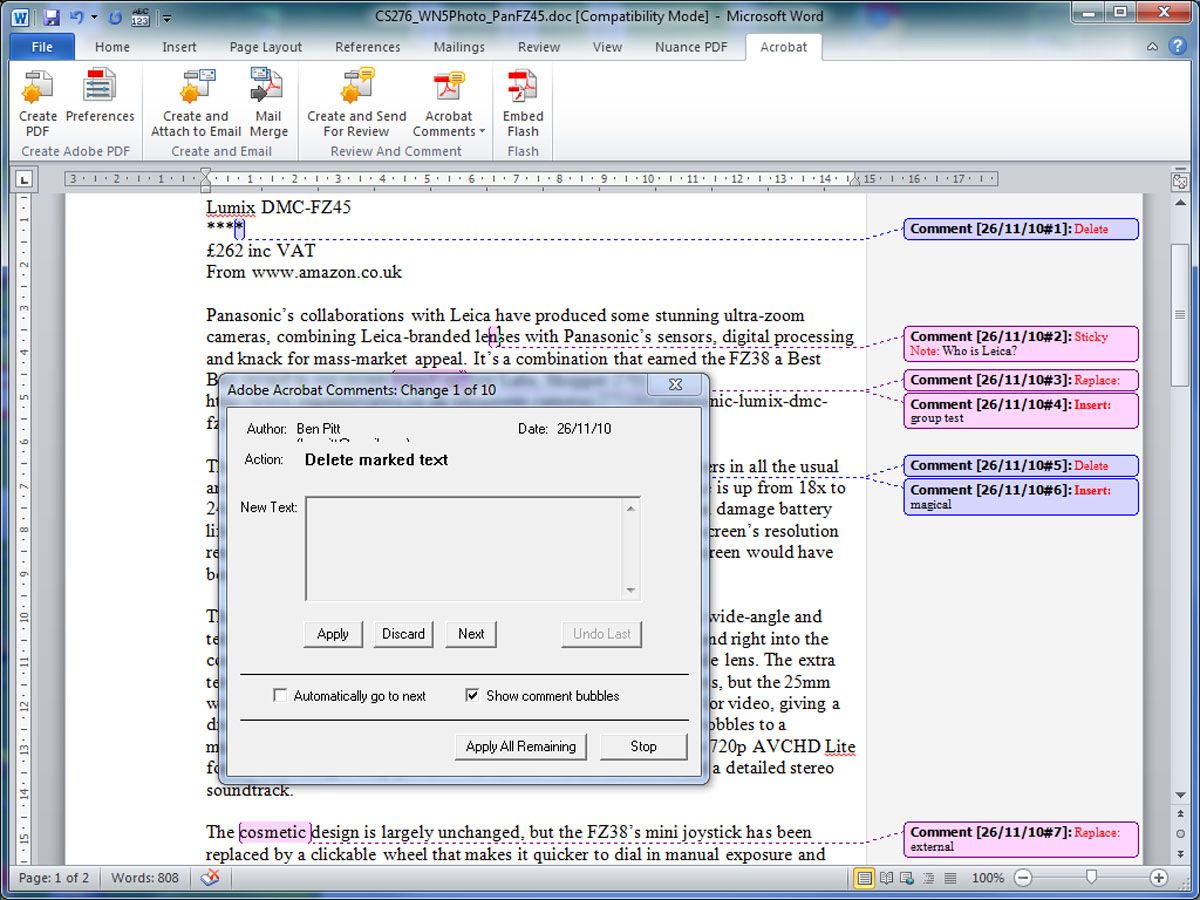
Task: Run the spelling and grammar check icon
Action: pyautogui.click(x=142, y=17)
